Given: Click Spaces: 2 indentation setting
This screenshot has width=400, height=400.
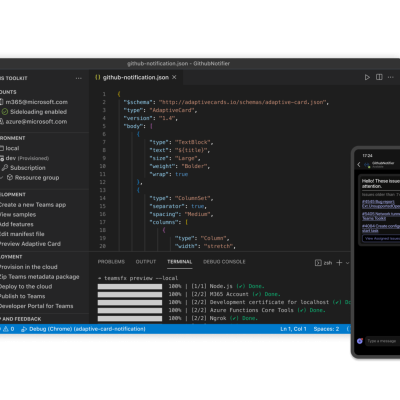Looking at the screenshot, I should pyautogui.click(x=326, y=329).
